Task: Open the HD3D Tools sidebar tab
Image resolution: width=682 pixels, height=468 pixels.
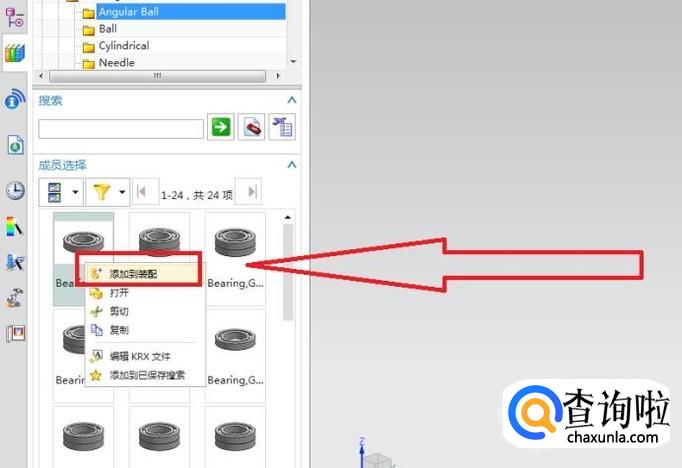Action: 15,99
